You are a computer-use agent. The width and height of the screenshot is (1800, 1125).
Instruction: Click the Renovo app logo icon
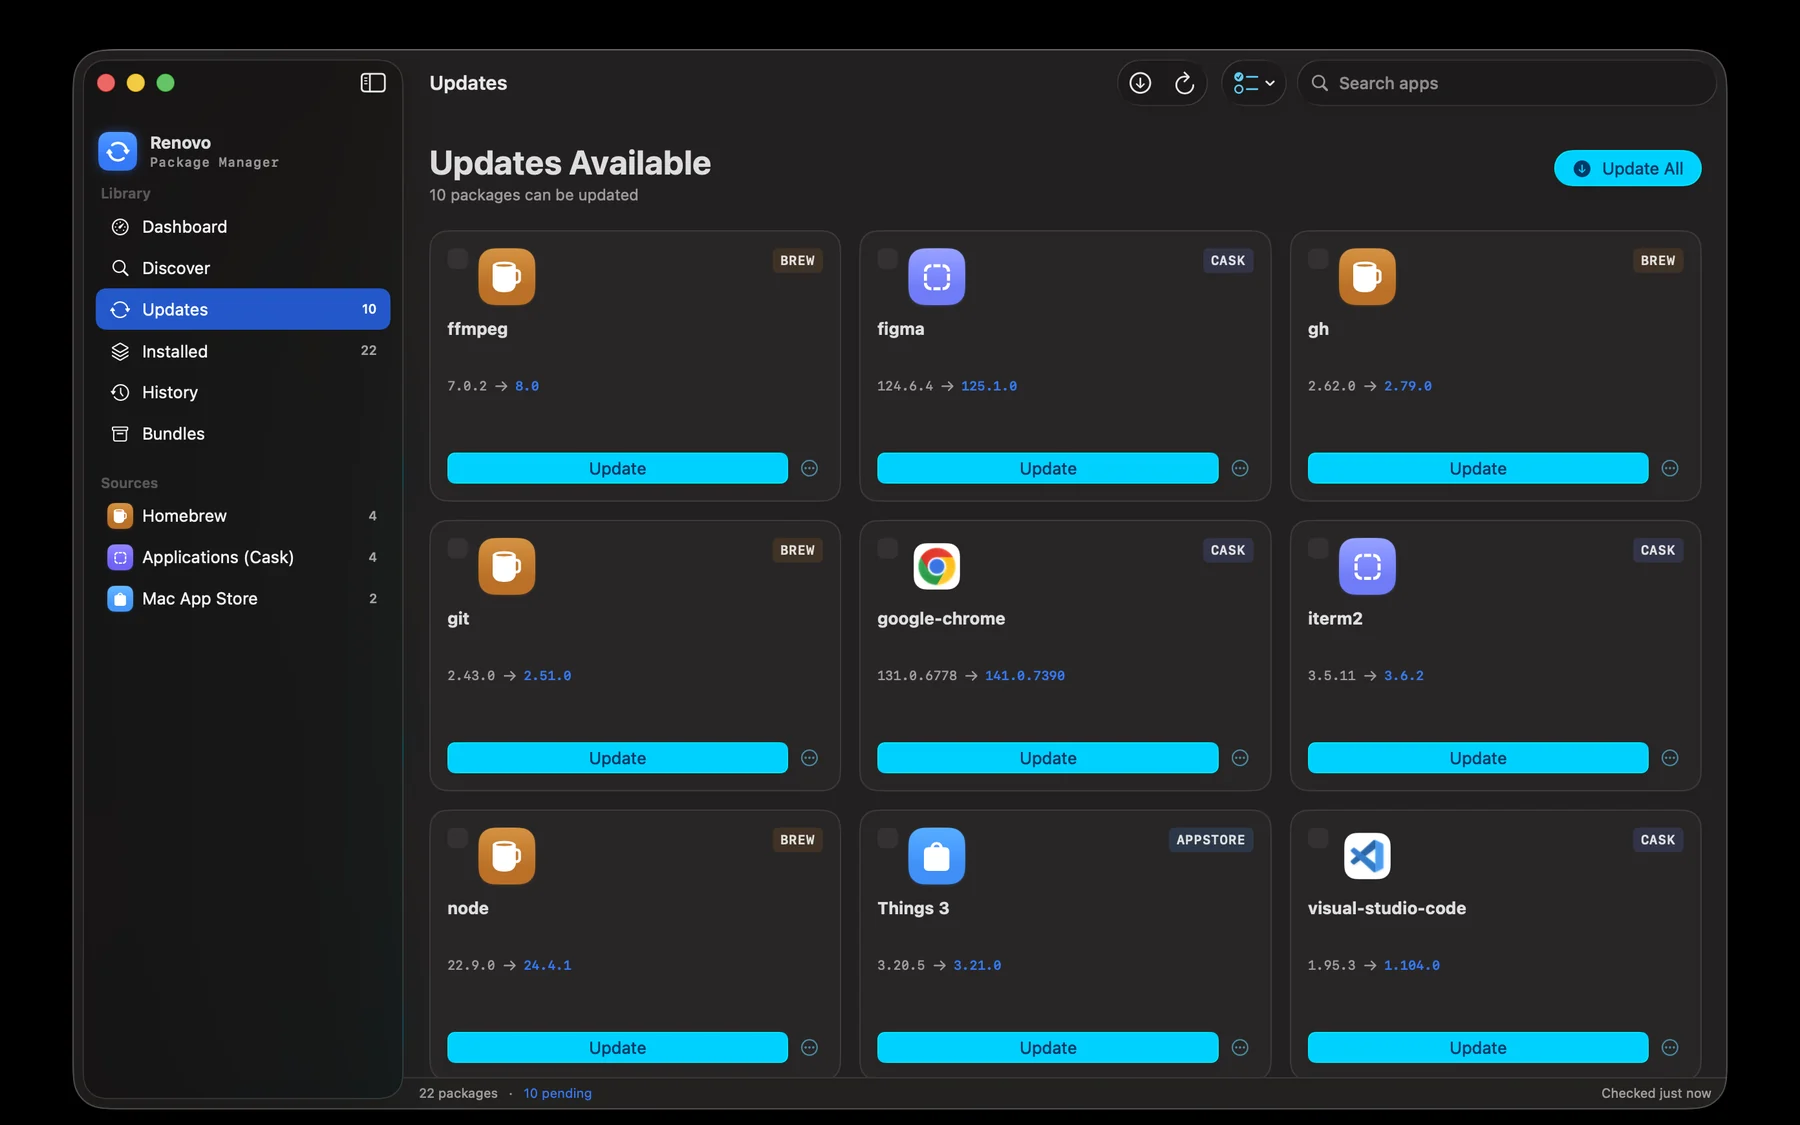(118, 151)
